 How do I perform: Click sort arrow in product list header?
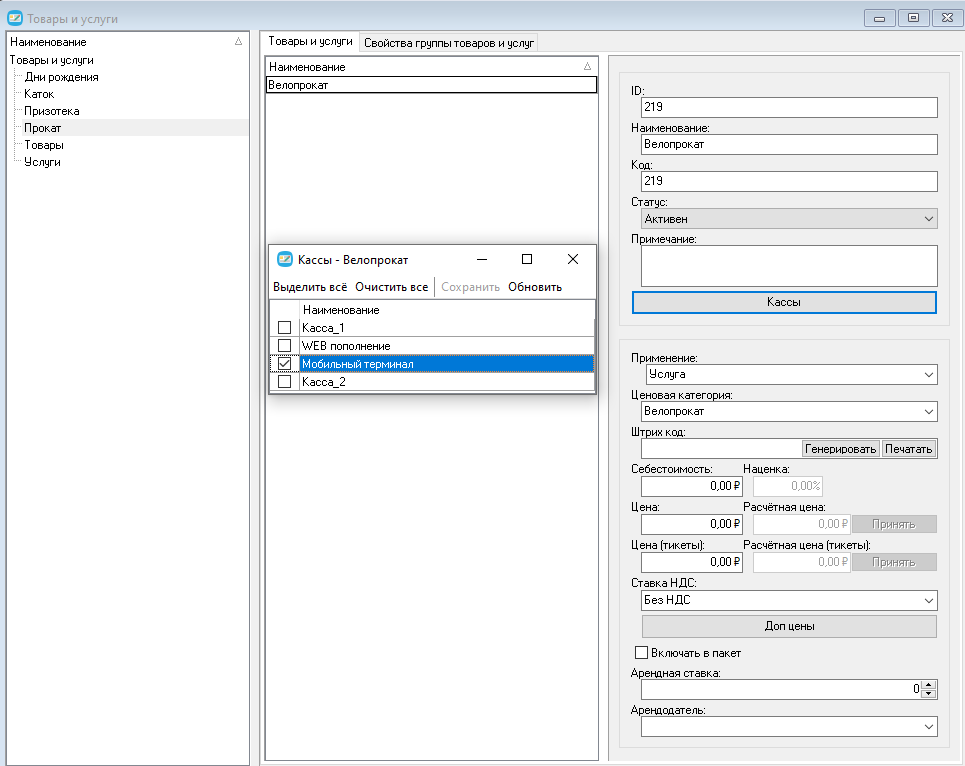(587, 66)
